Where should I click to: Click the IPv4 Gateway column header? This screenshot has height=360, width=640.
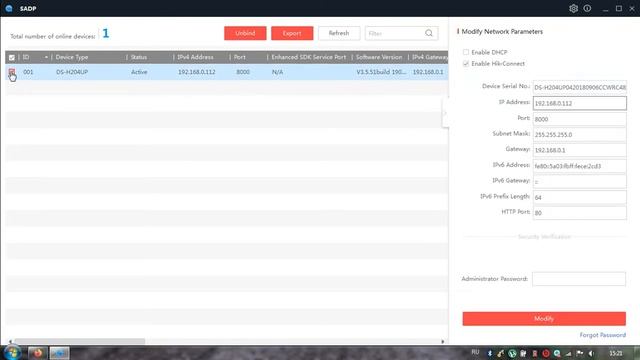[x=430, y=57]
